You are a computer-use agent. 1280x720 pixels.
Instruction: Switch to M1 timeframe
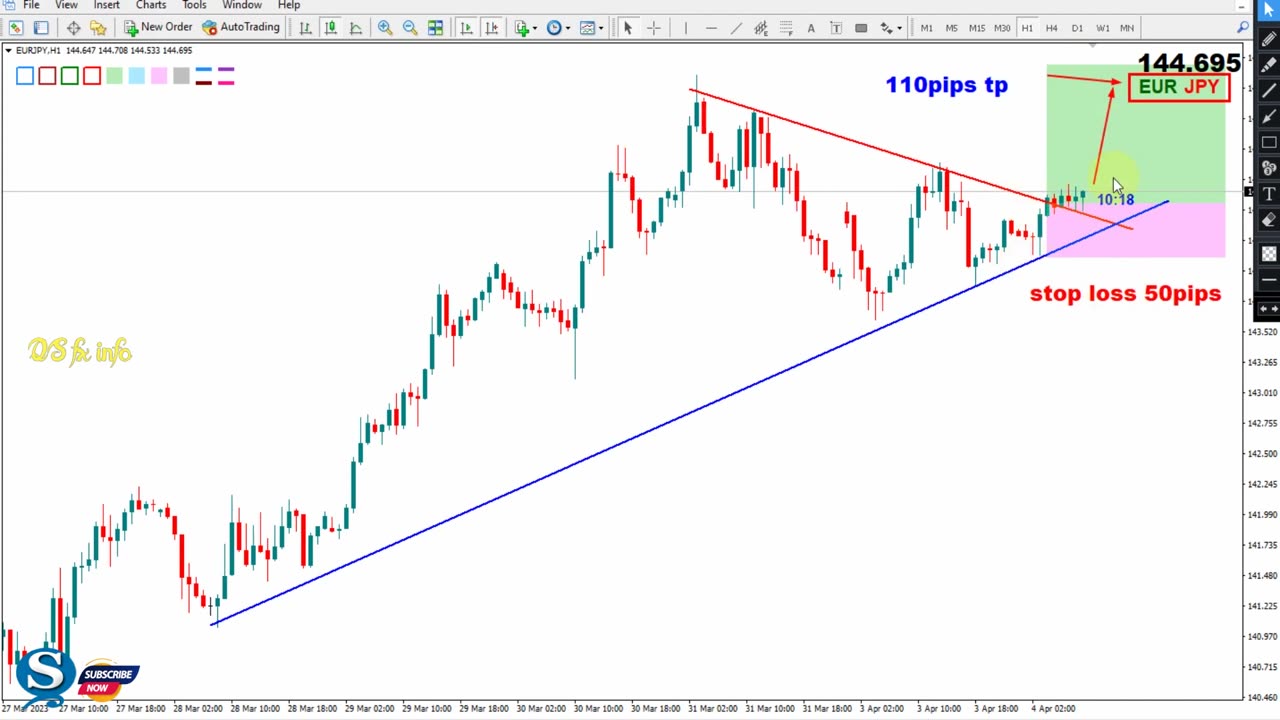point(926,28)
